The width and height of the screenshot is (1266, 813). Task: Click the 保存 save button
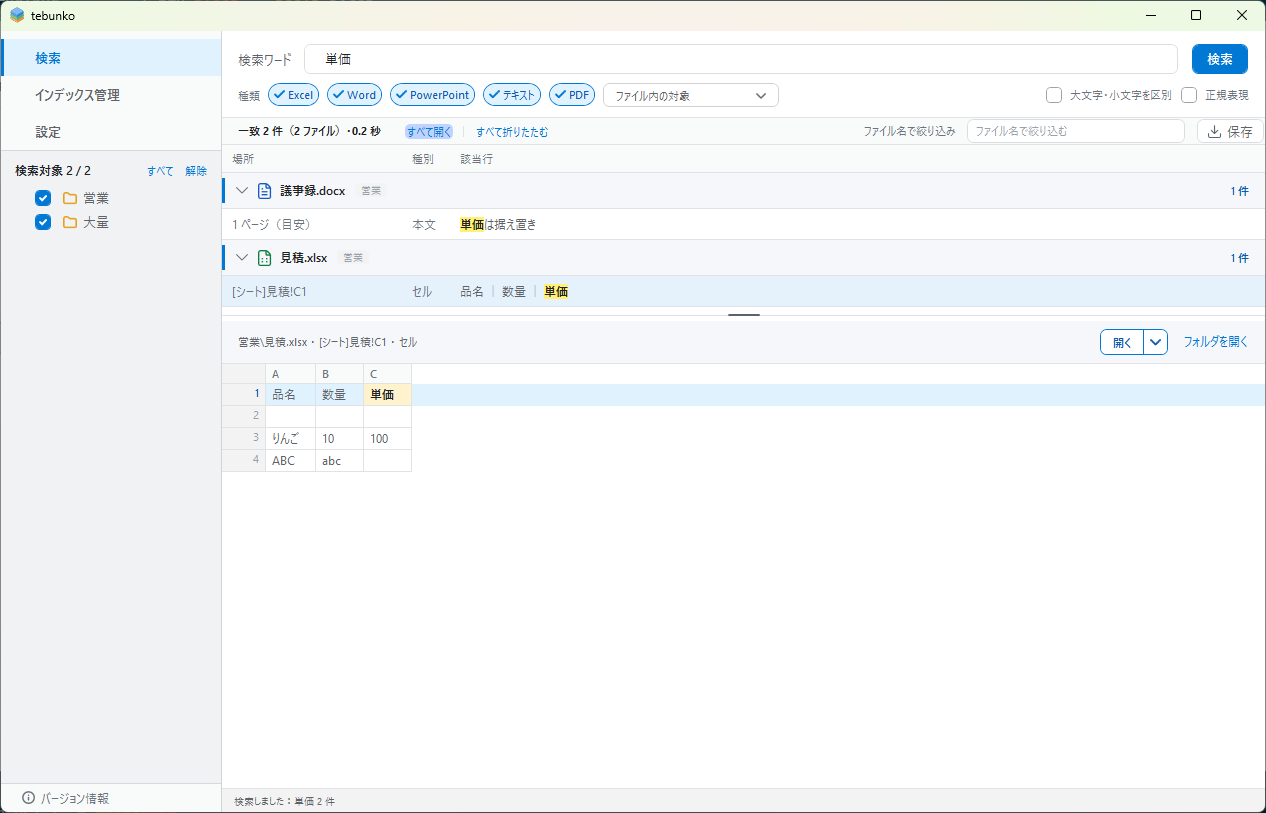[x=1230, y=131]
